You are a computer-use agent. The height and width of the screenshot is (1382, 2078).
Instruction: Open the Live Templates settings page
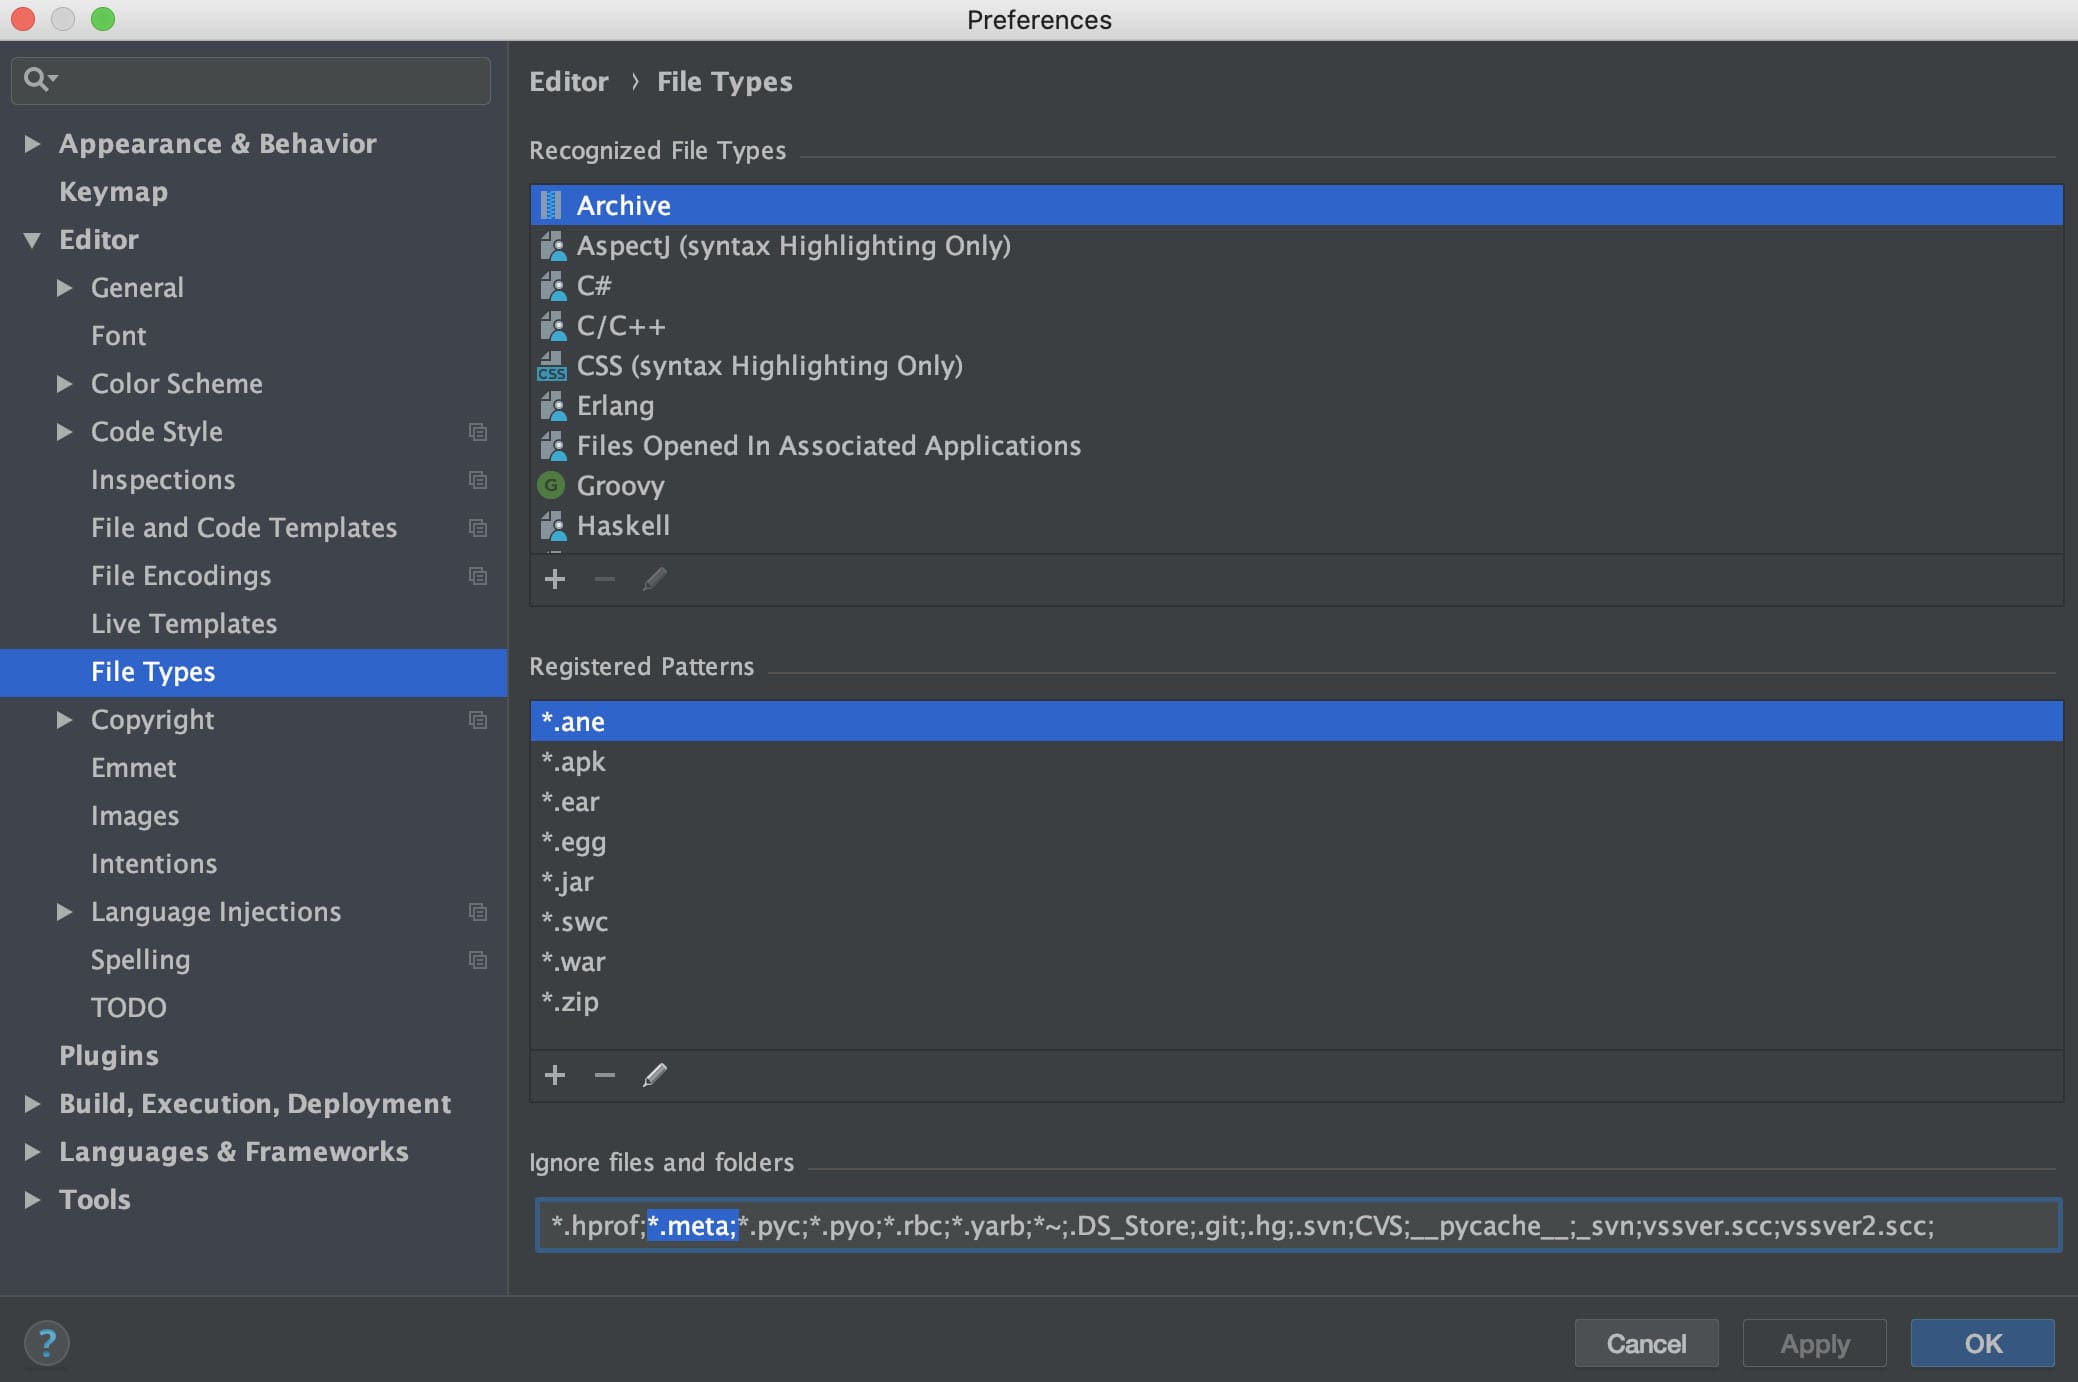point(184,624)
